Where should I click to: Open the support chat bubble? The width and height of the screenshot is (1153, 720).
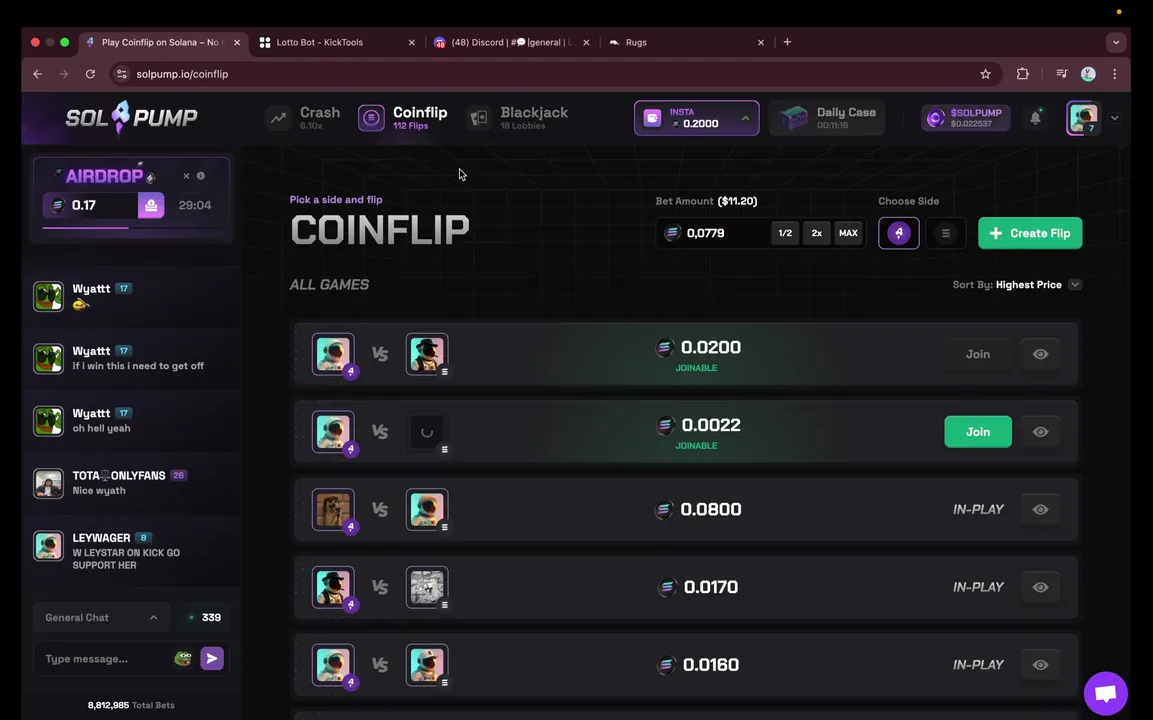[1105, 693]
